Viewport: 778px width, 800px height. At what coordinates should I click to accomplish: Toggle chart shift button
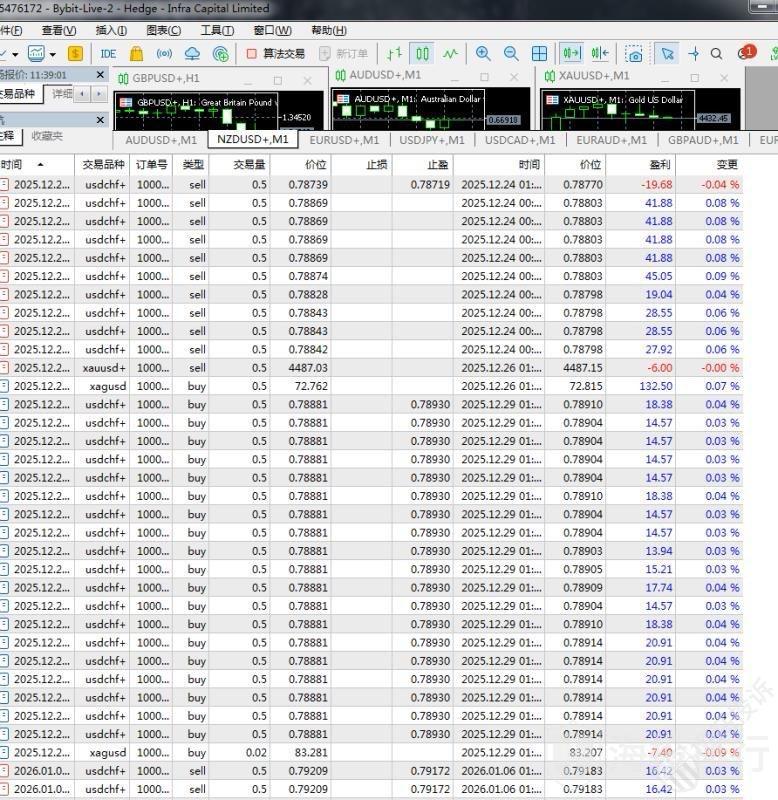(x=600, y=53)
